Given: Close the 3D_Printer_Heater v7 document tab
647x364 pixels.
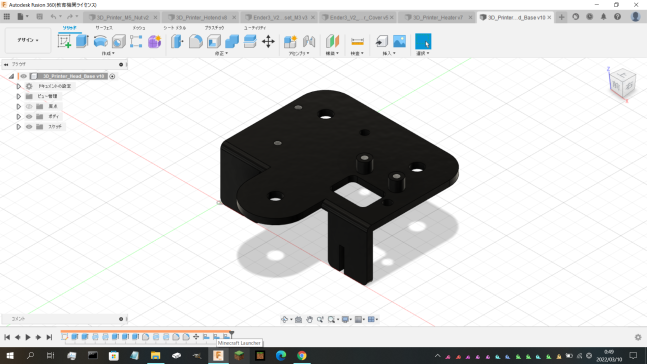Looking at the screenshot, I should tap(470, 17).
